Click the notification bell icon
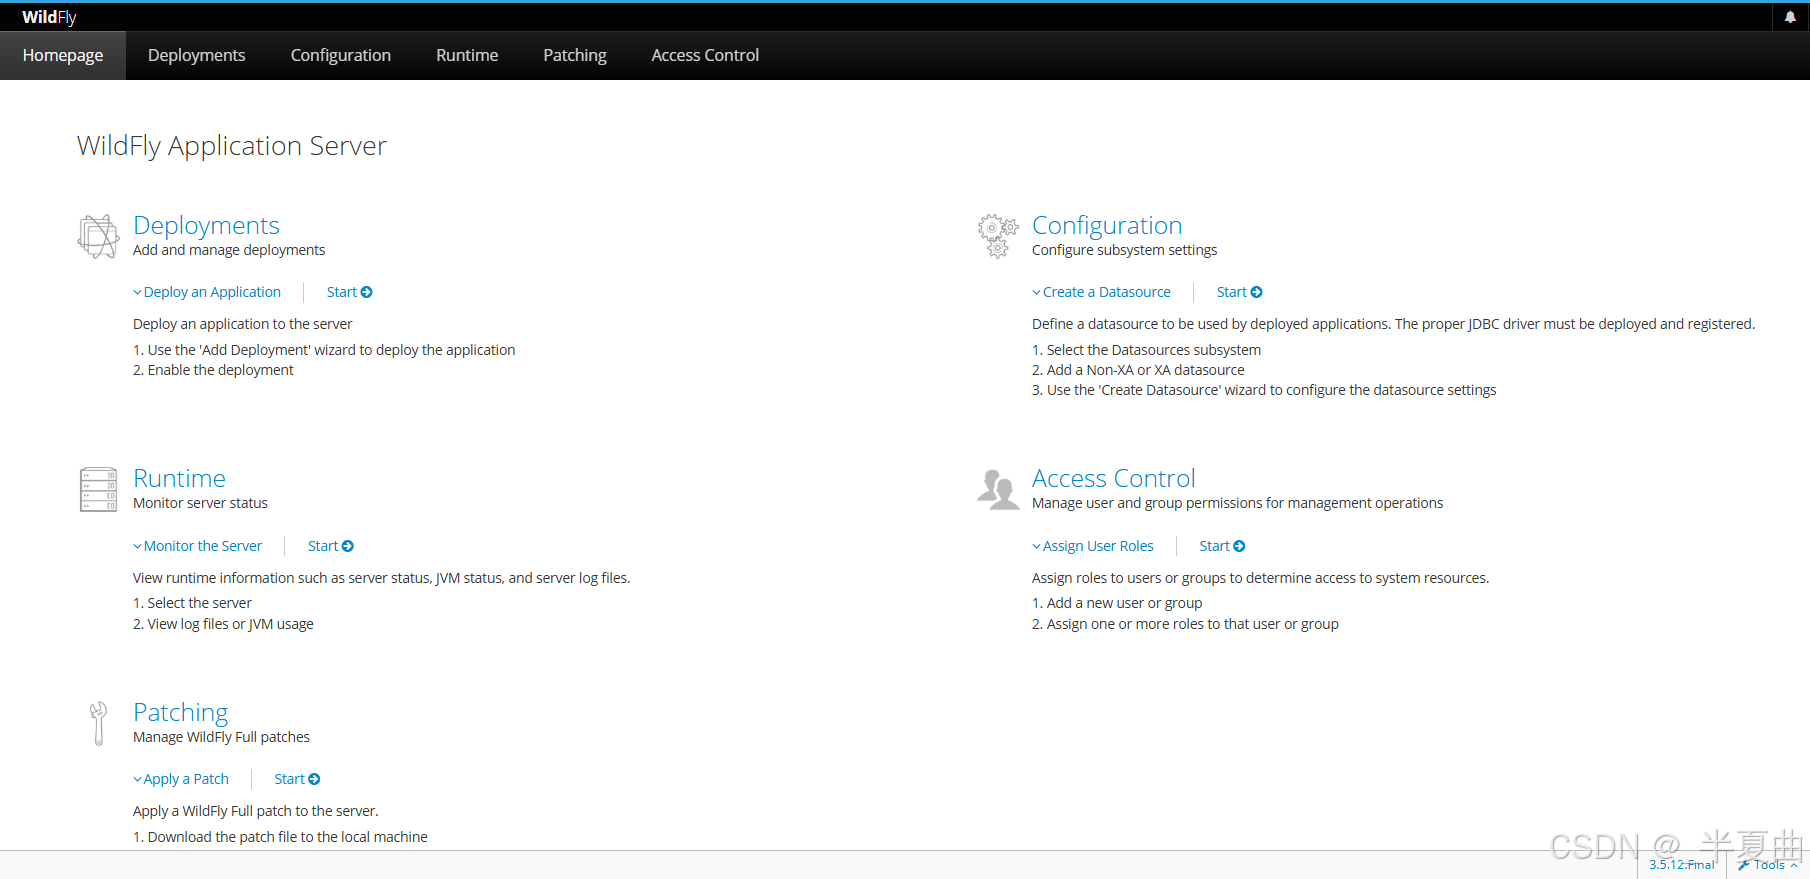The width and height of the screenshot is (1810, 879). [x=1790, y=17]
